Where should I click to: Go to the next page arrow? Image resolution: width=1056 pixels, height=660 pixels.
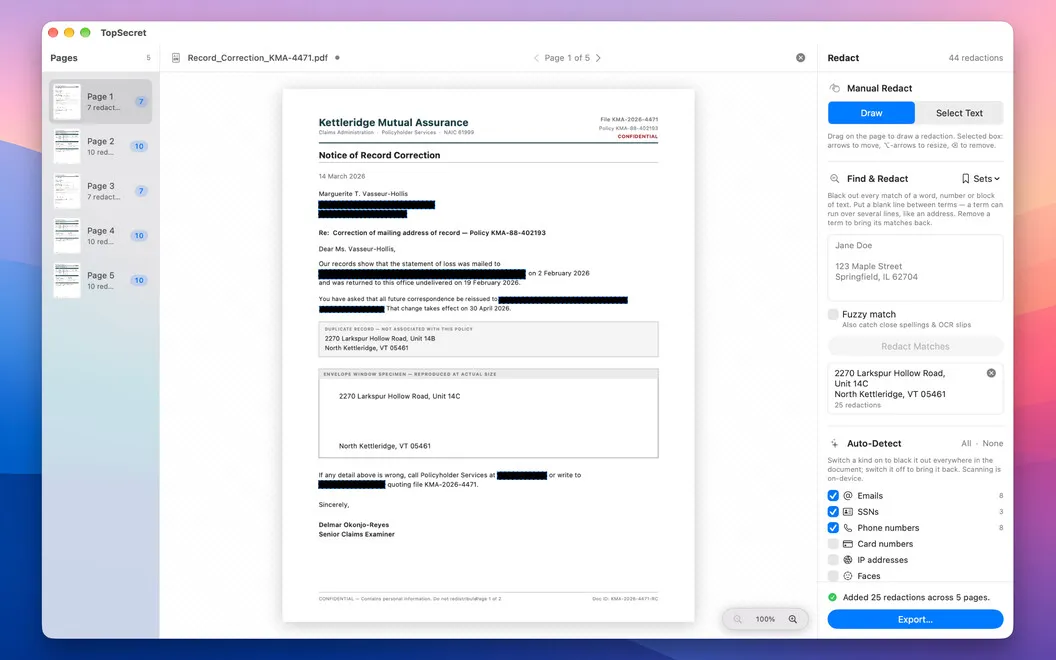(598, 58)
